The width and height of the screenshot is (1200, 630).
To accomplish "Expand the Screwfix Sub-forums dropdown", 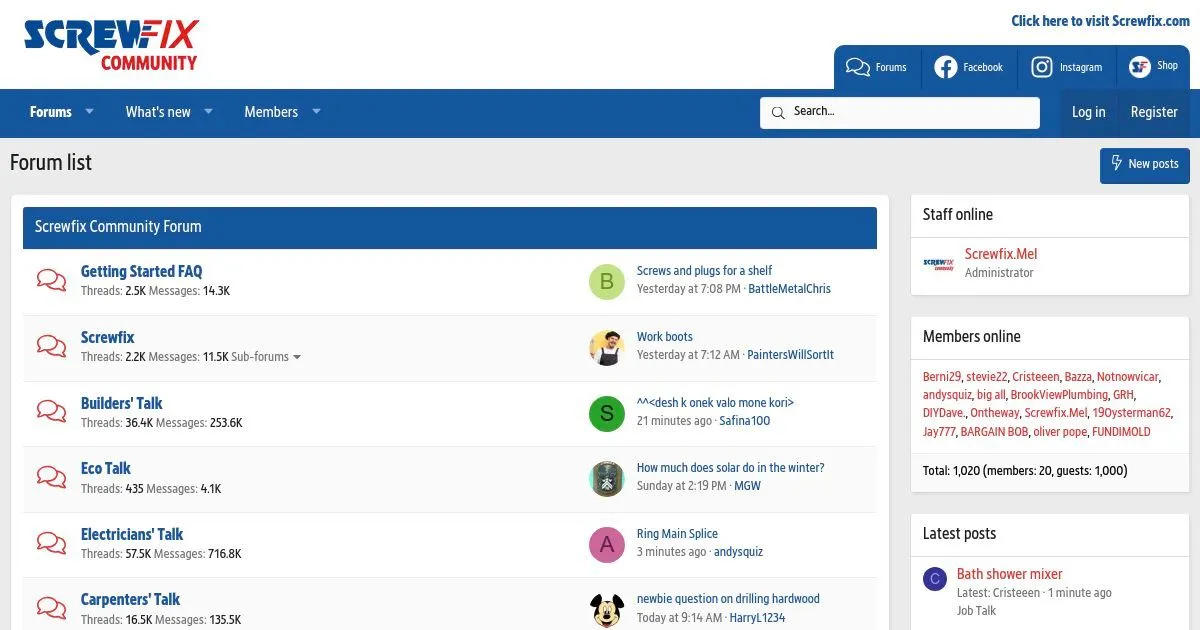I will tap(266, 357).
